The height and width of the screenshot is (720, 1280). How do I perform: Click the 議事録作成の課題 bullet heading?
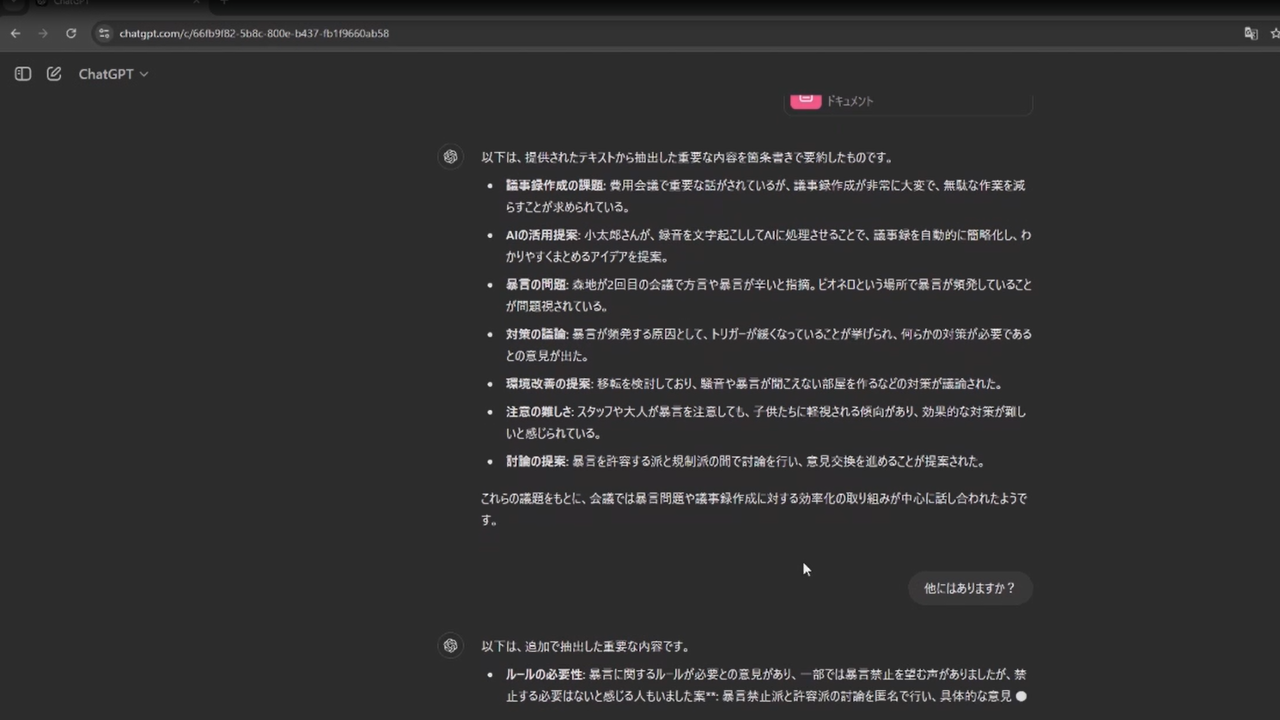(x=555, y=185)
